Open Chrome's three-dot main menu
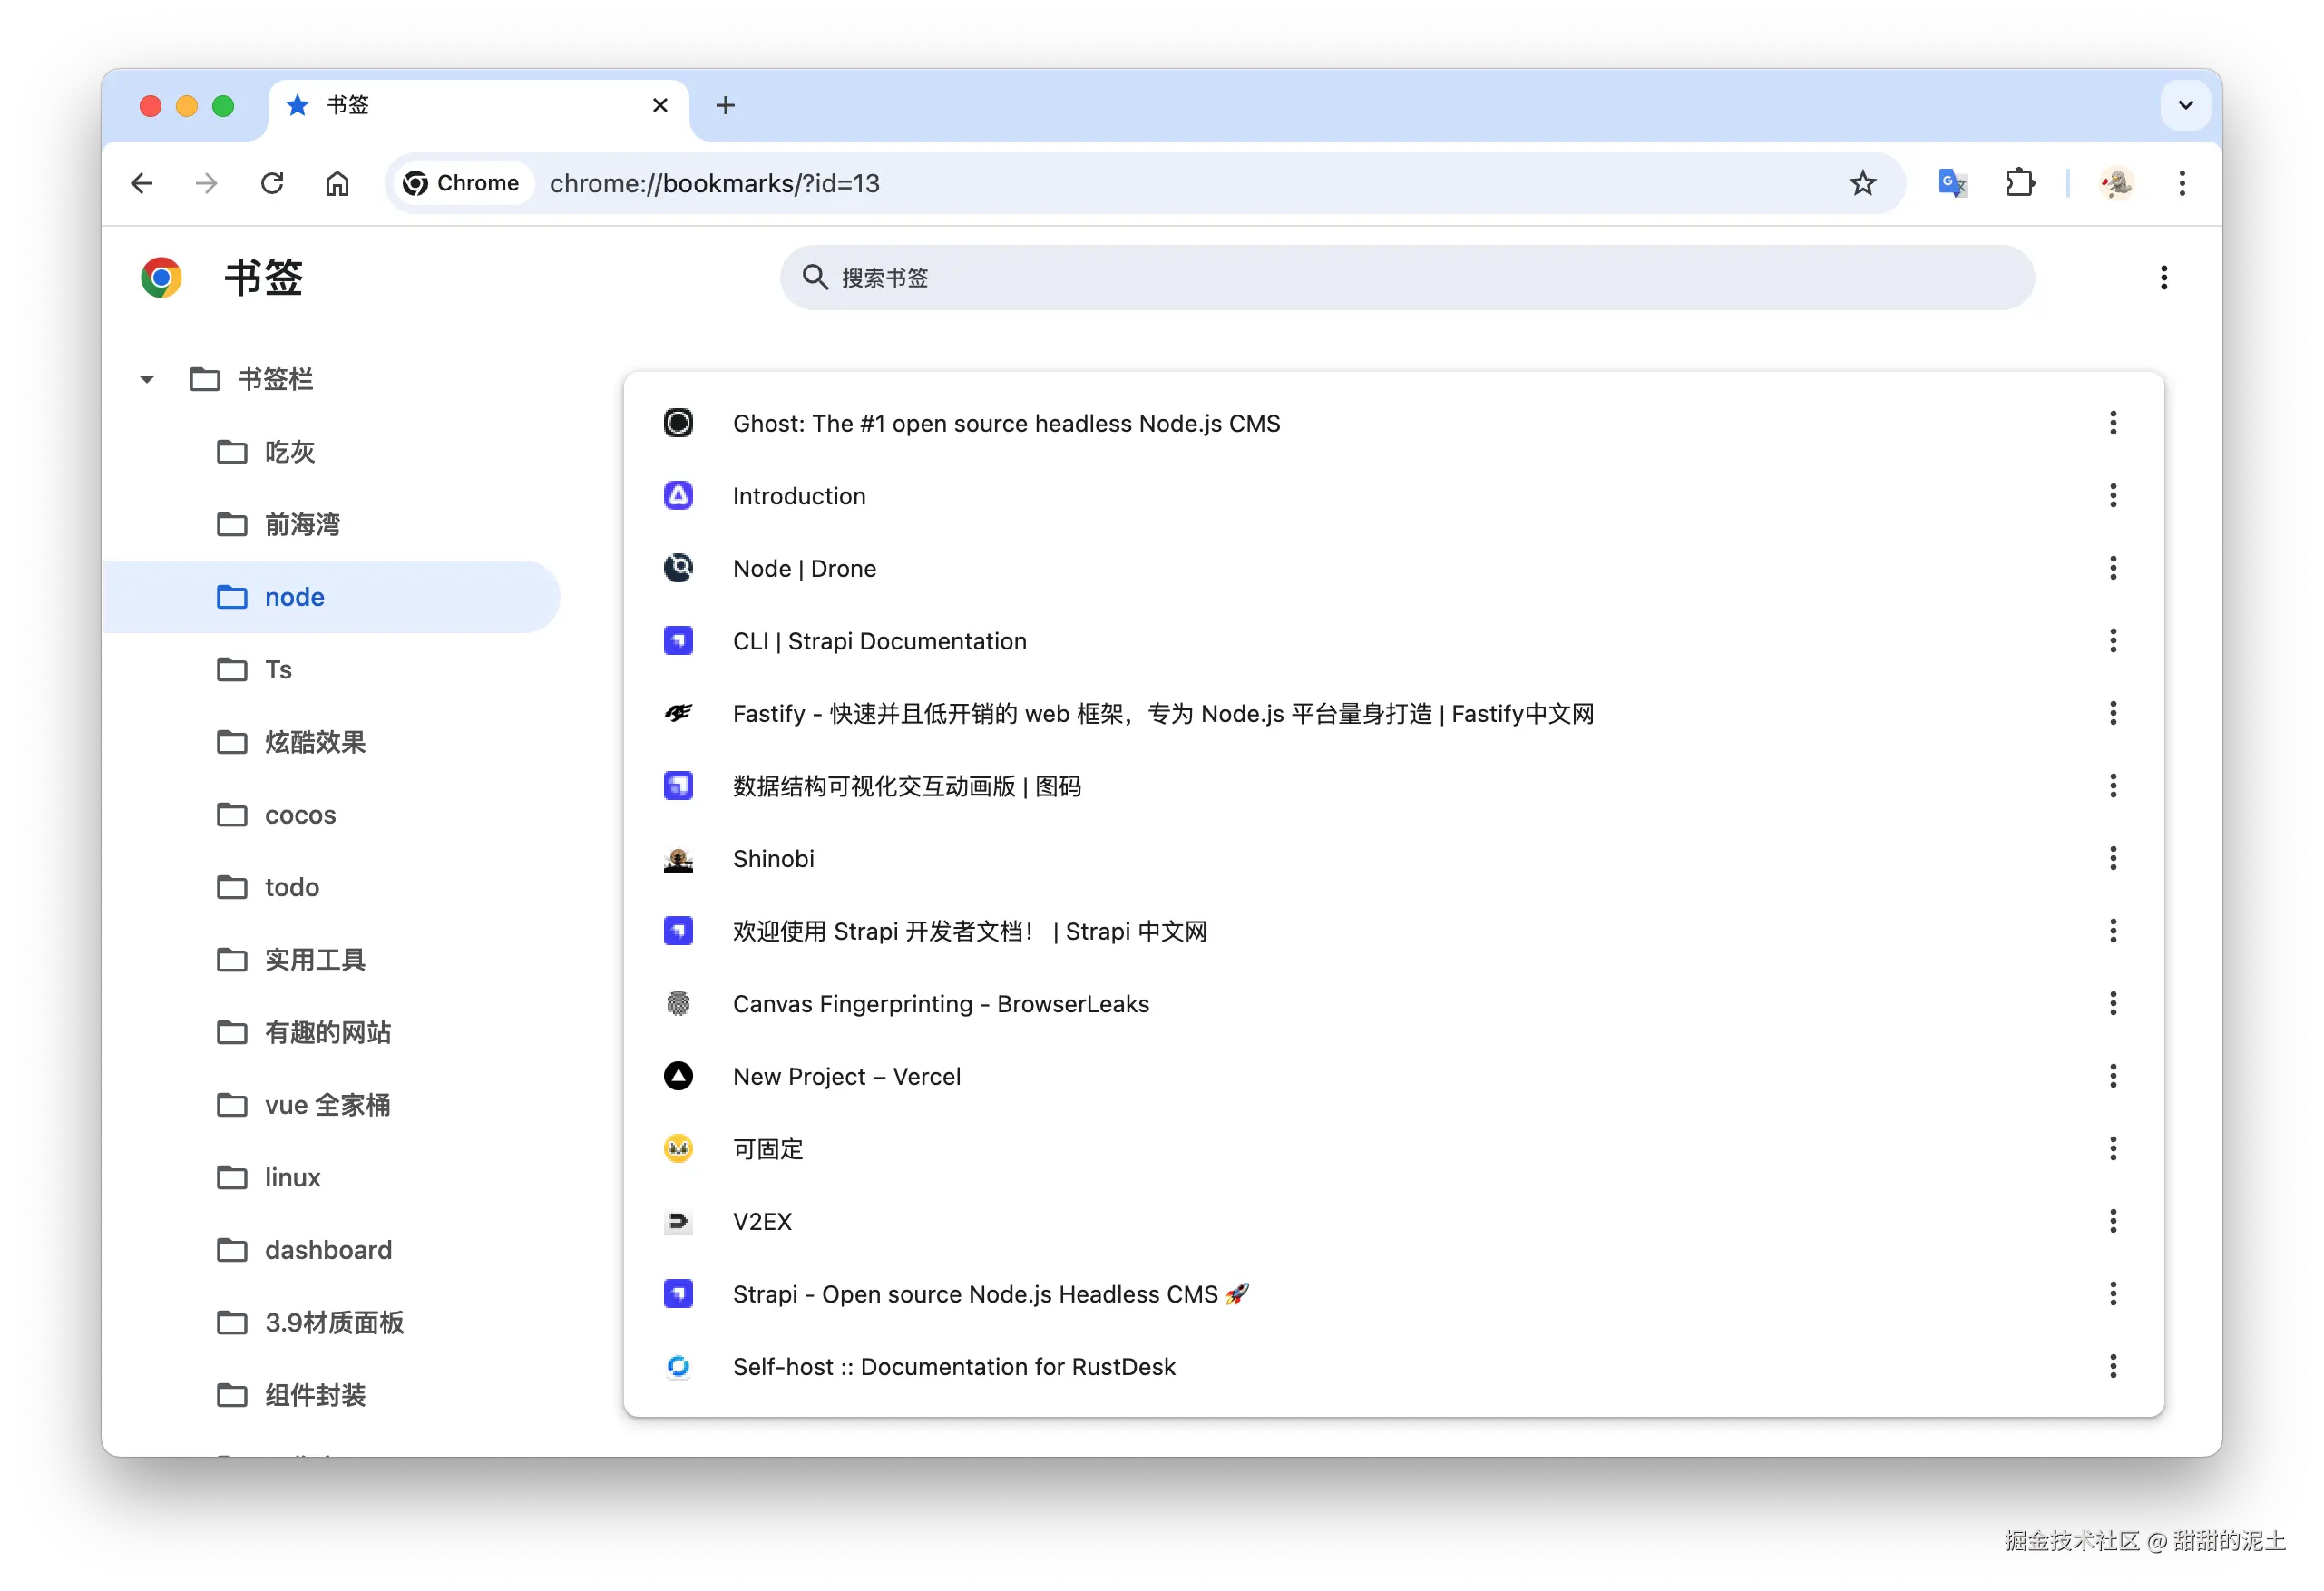Viewport: 2324px width, 1591px height. (x=2182, y=183)
